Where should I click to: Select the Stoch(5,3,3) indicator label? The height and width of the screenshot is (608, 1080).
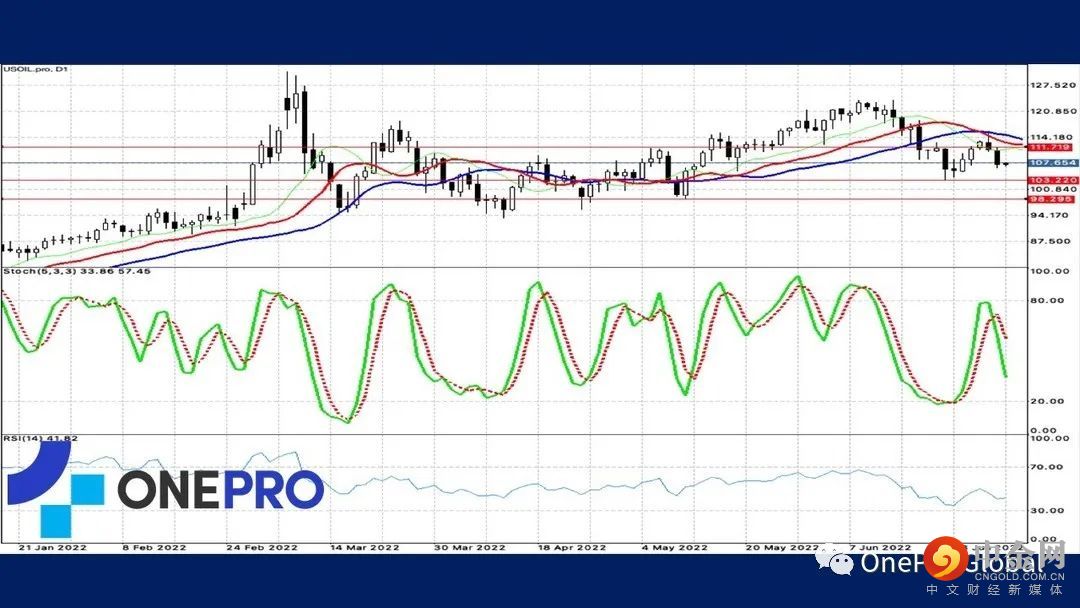[x=76, y=271]
